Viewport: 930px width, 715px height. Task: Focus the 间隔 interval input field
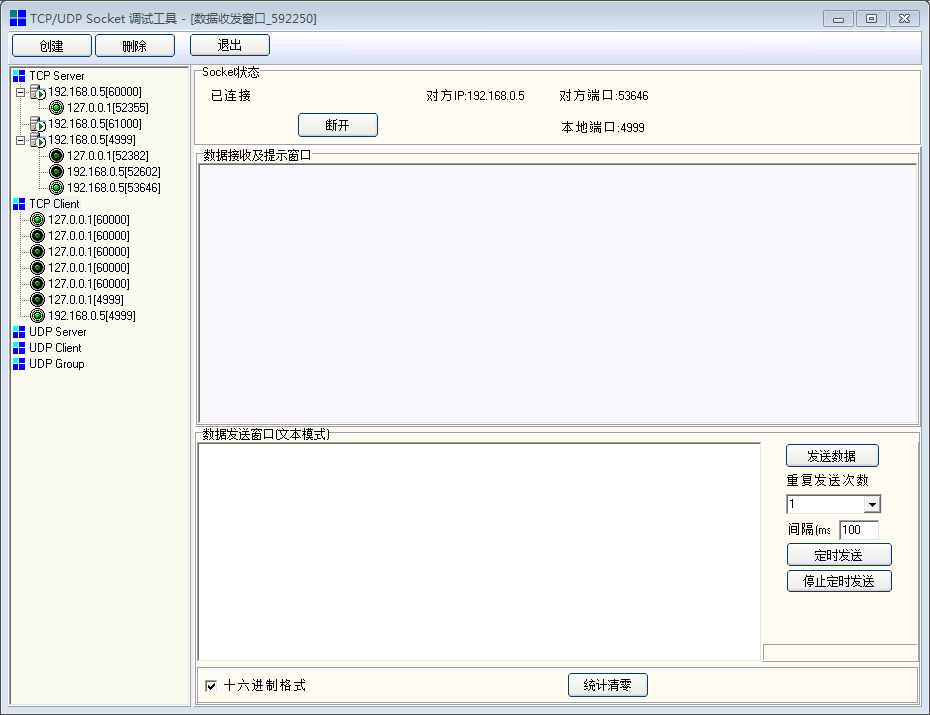coord(858,530)
